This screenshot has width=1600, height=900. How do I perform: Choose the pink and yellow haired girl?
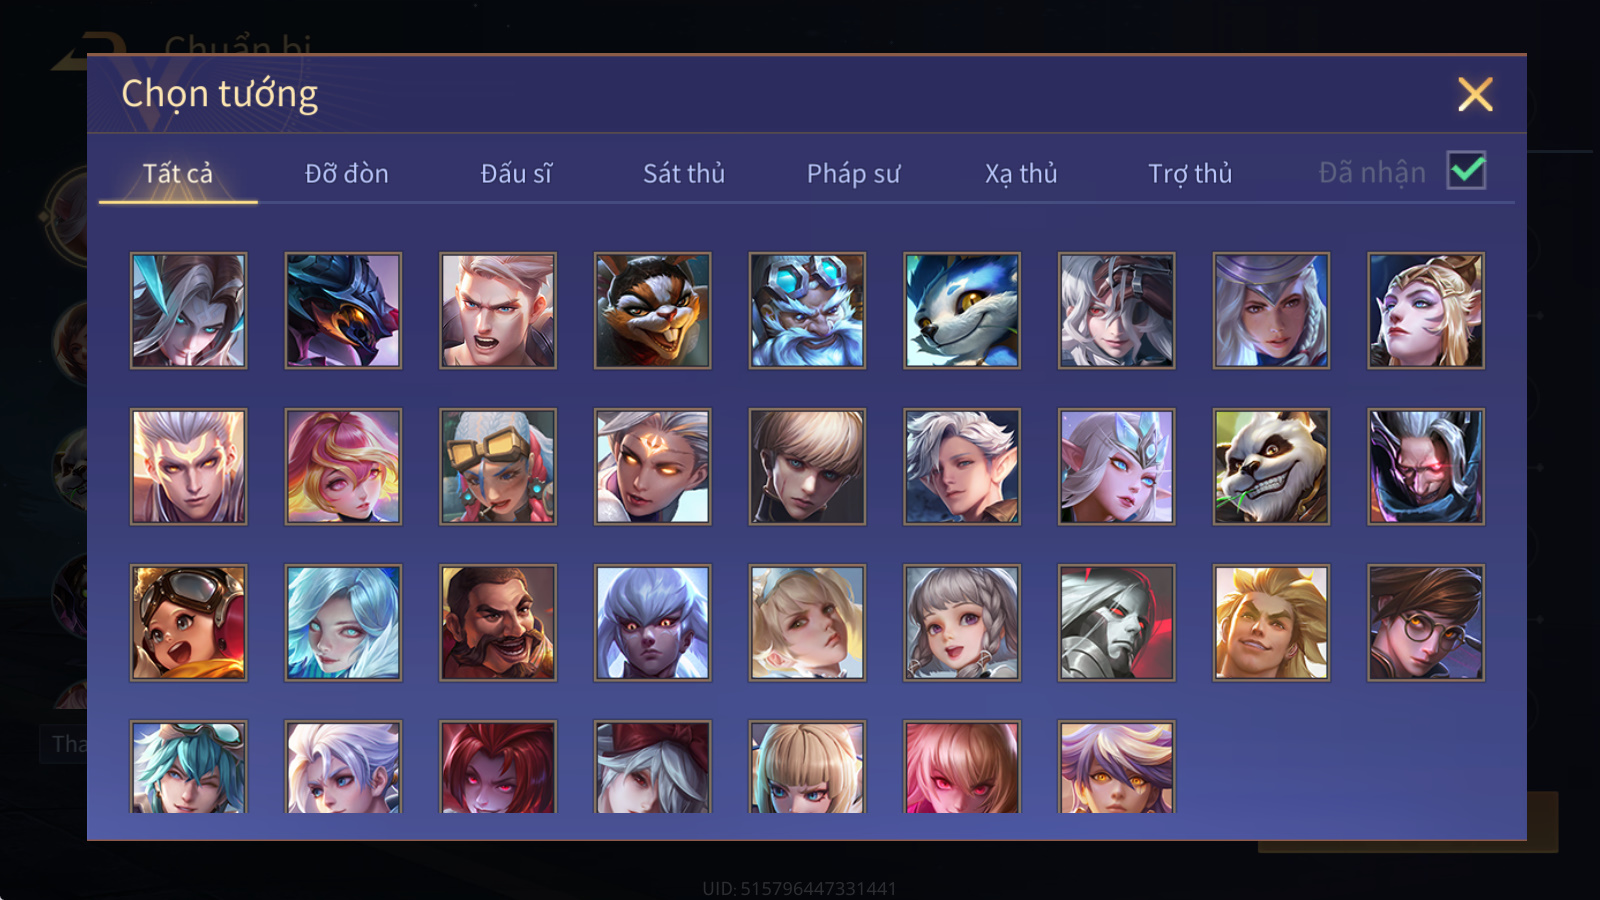[x=343, y=466]
